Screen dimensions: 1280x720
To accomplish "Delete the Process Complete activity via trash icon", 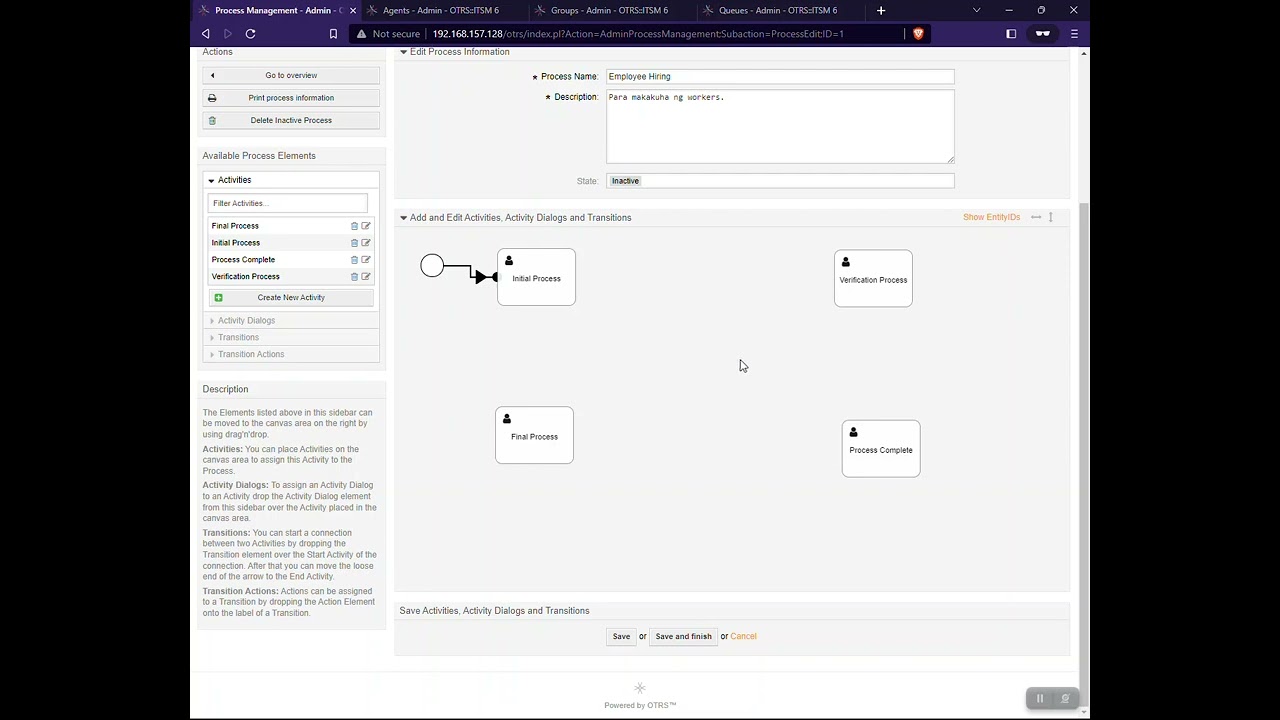I will pos(354,260).
